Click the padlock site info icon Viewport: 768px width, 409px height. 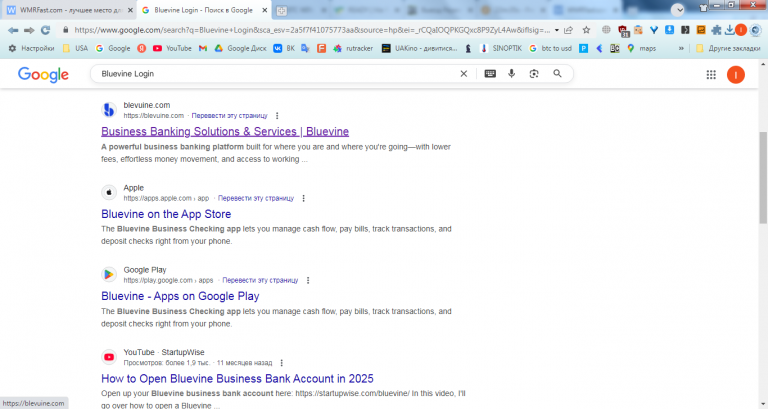[66, 30]
